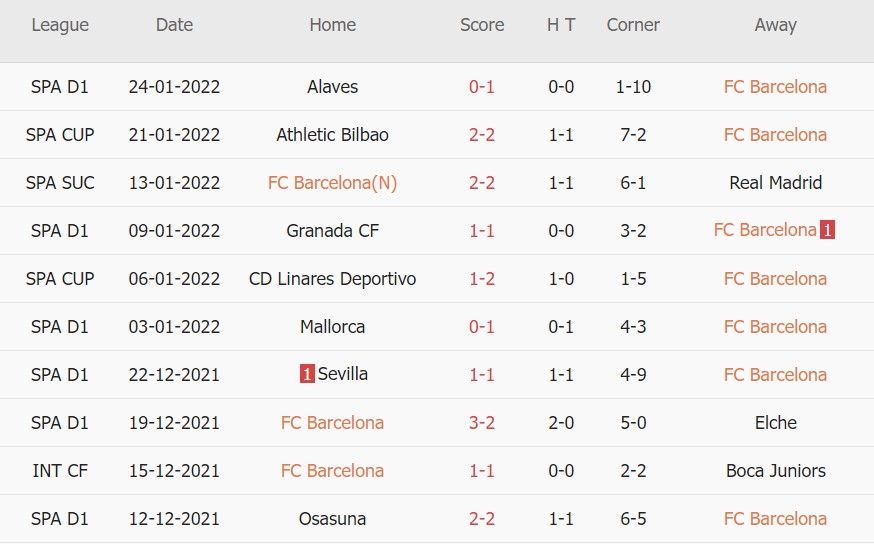Click the Boca Juniors team name
The height and width of the screenshot is (544, 874).
(775, 471)
